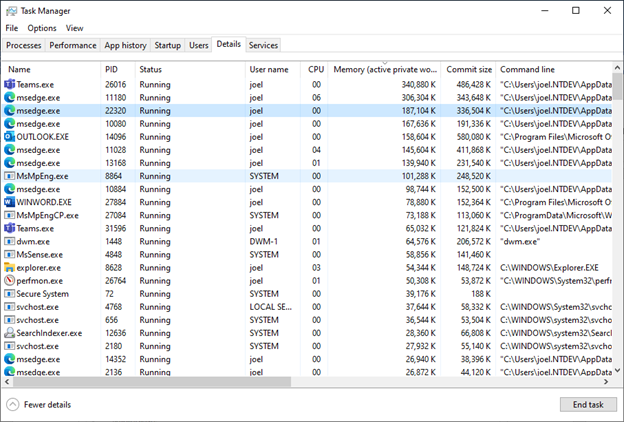Image resolution: width=624 pixels, height=422 pixels.
Task: Click the msedge.exe icon for PID 11180
Action: [9, 98]
